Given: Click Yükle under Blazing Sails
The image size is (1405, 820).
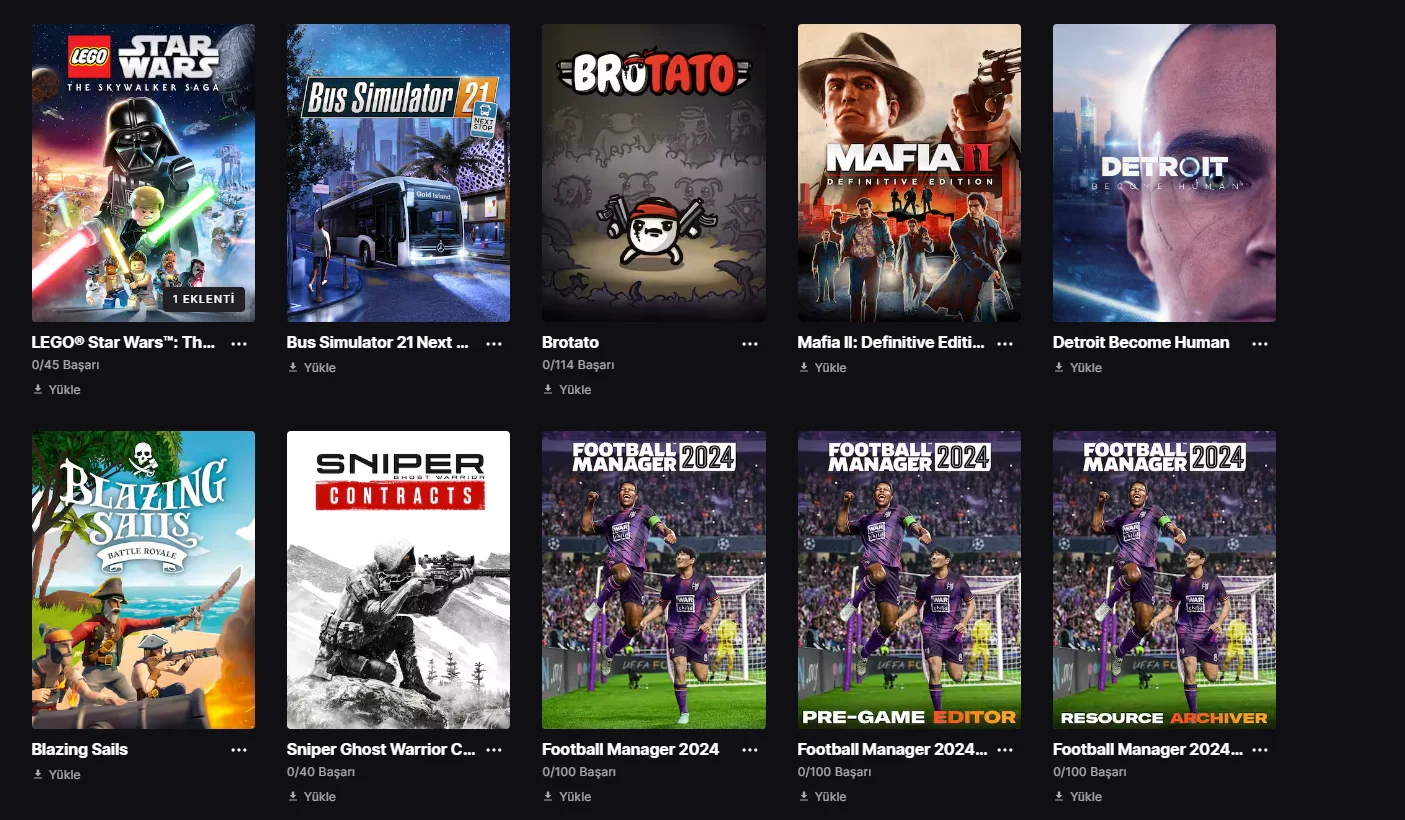Looking at the screenshot, I should 56,774.
